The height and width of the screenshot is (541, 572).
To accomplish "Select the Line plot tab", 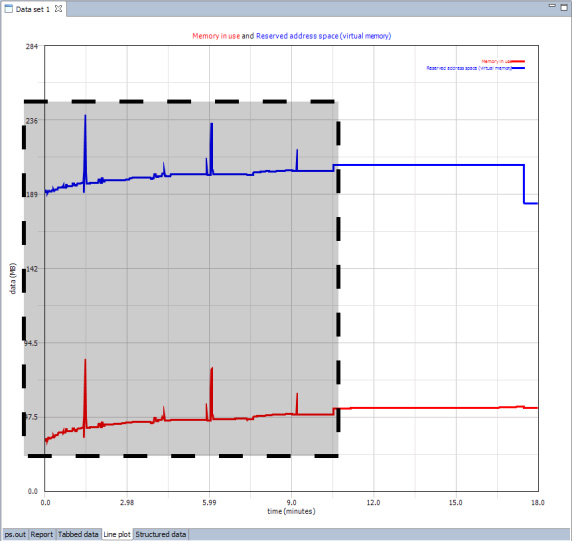I will coord(117,534).
